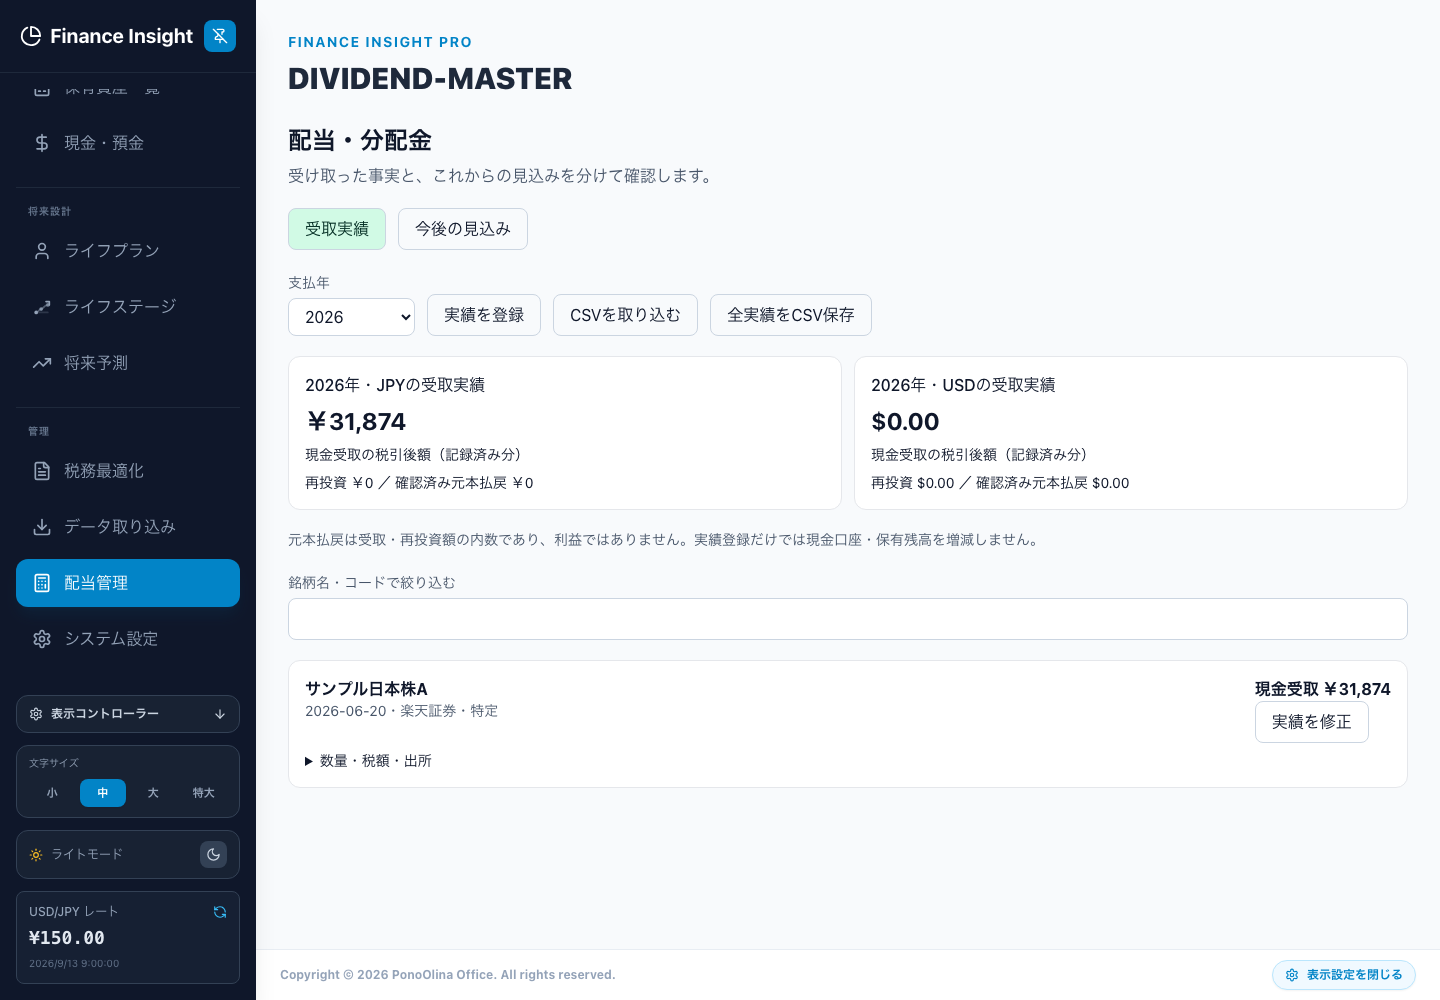1440x1000 pixels.
Task: Click 実績を修正 for サンプル日本株A
Action: (1312, 722)
